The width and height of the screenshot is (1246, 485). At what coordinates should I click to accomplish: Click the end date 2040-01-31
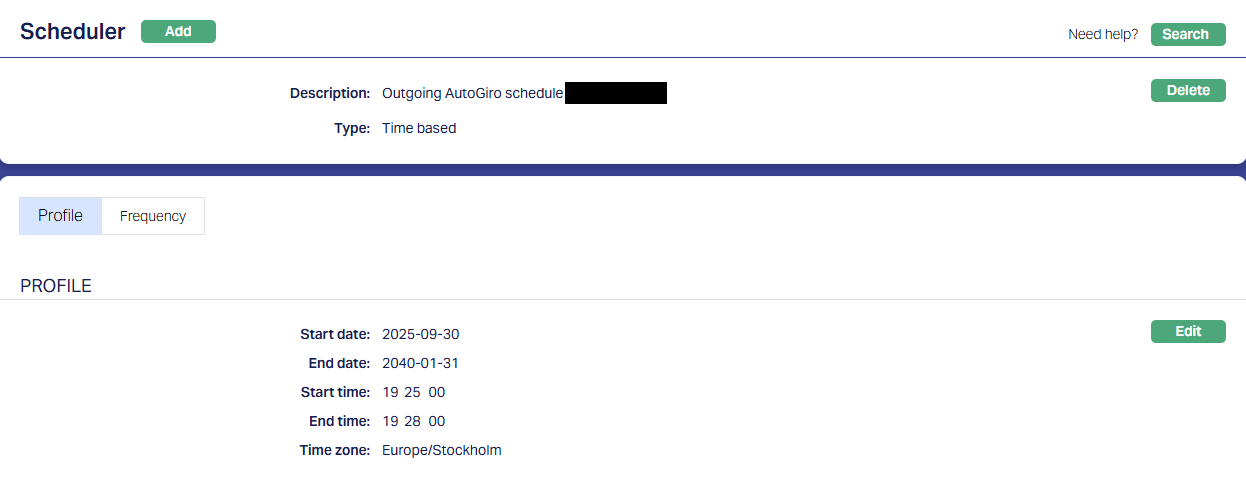tap(421, 363)
